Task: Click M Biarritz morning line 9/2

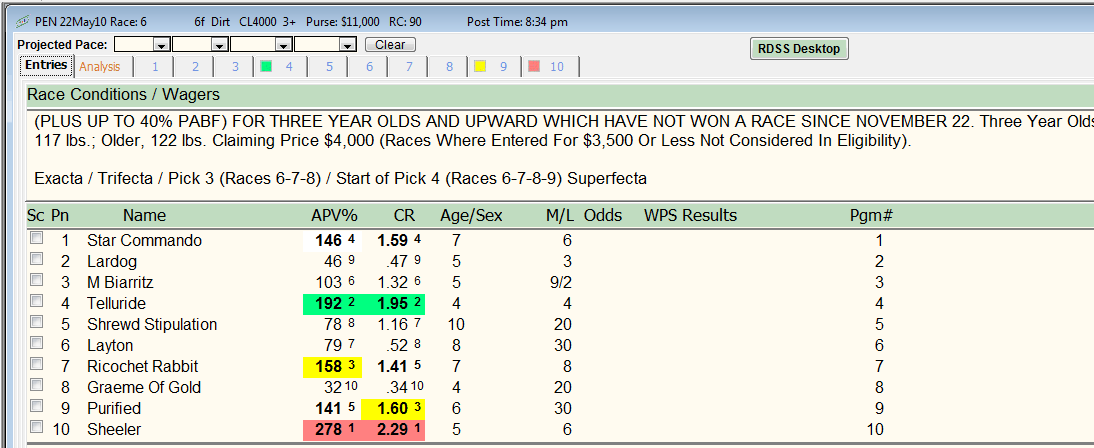Action: point(560,283)
